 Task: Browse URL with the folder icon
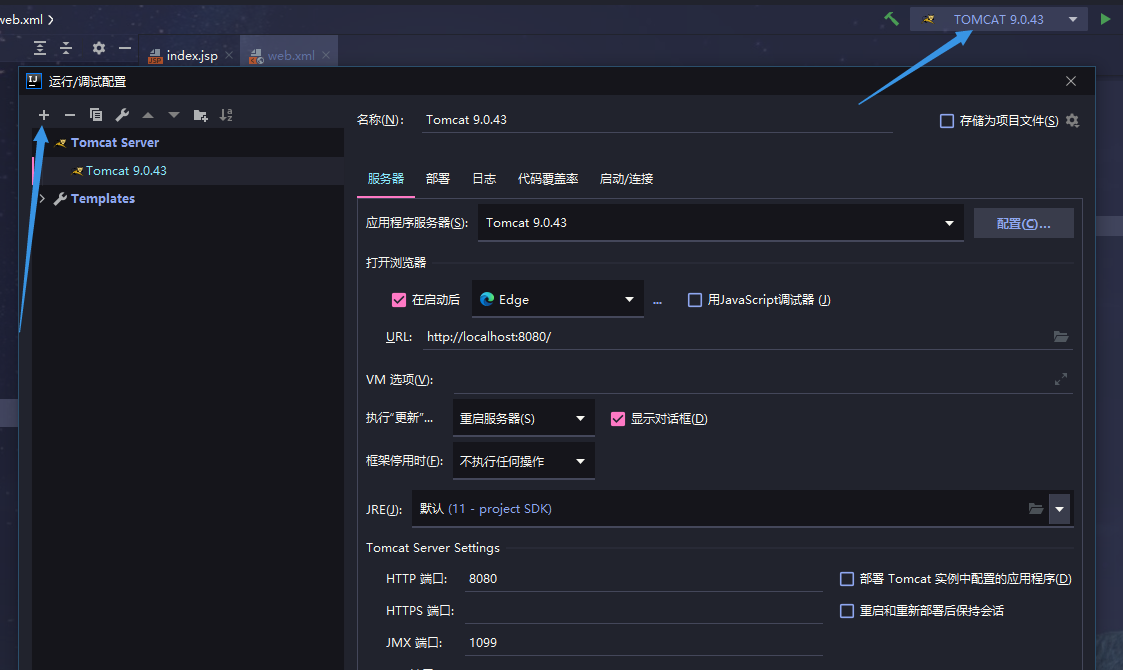(x=1061, y=336)
